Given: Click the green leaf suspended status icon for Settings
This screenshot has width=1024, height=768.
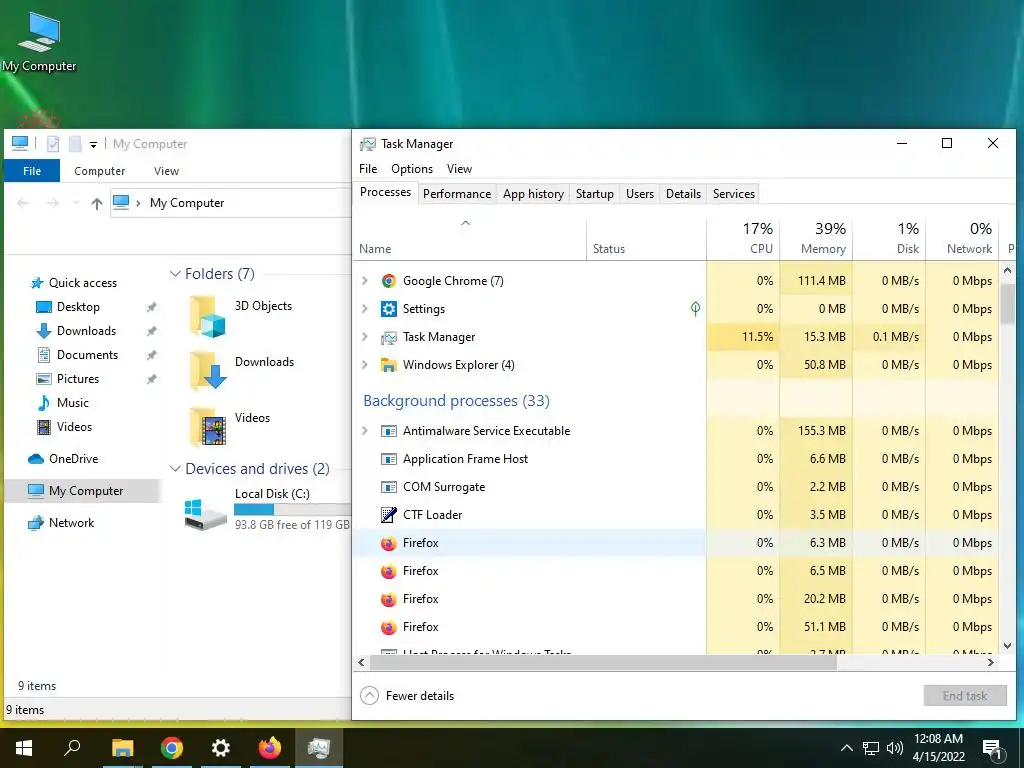Looking at the screenshot, I should pyautogui.click(x=696, y=308).
